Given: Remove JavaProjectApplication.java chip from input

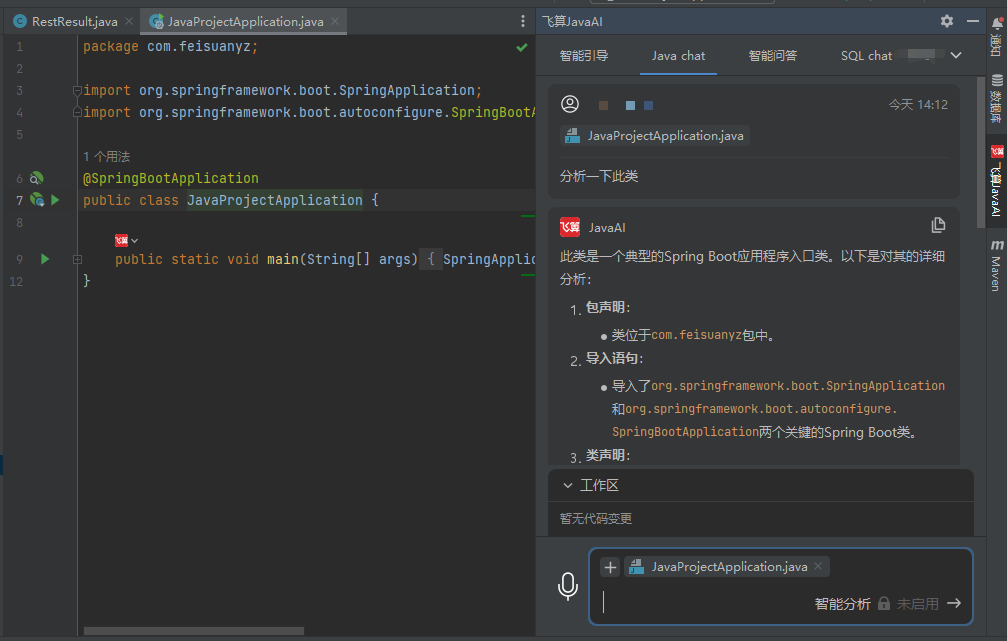Looking at the screenshot, I should coord(818,566).
